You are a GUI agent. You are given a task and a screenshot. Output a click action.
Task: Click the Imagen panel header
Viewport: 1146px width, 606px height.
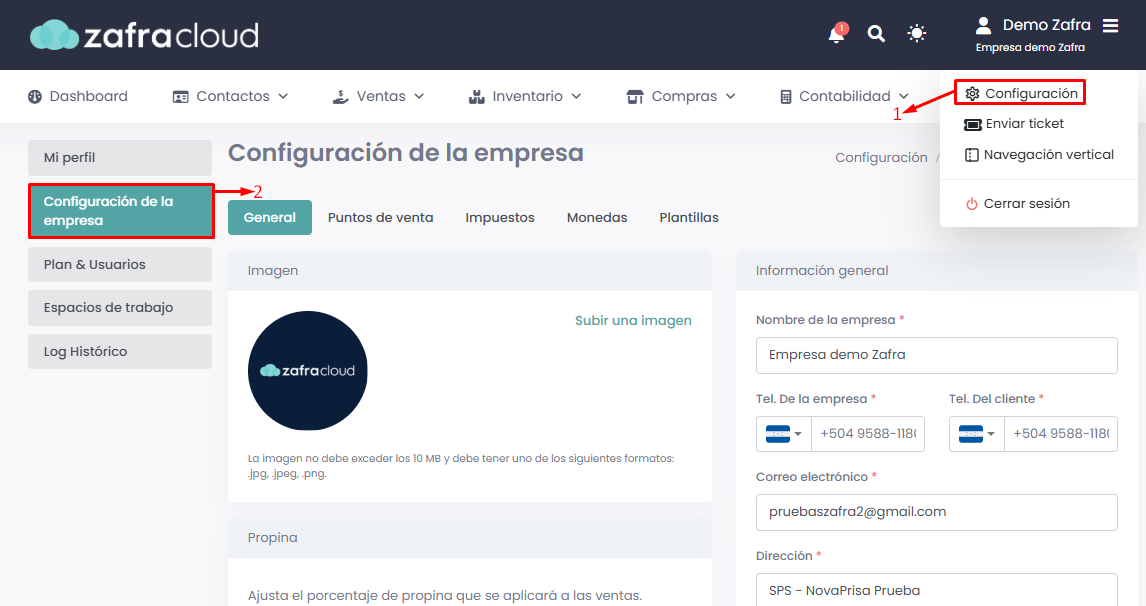click(x=470, y=271)
